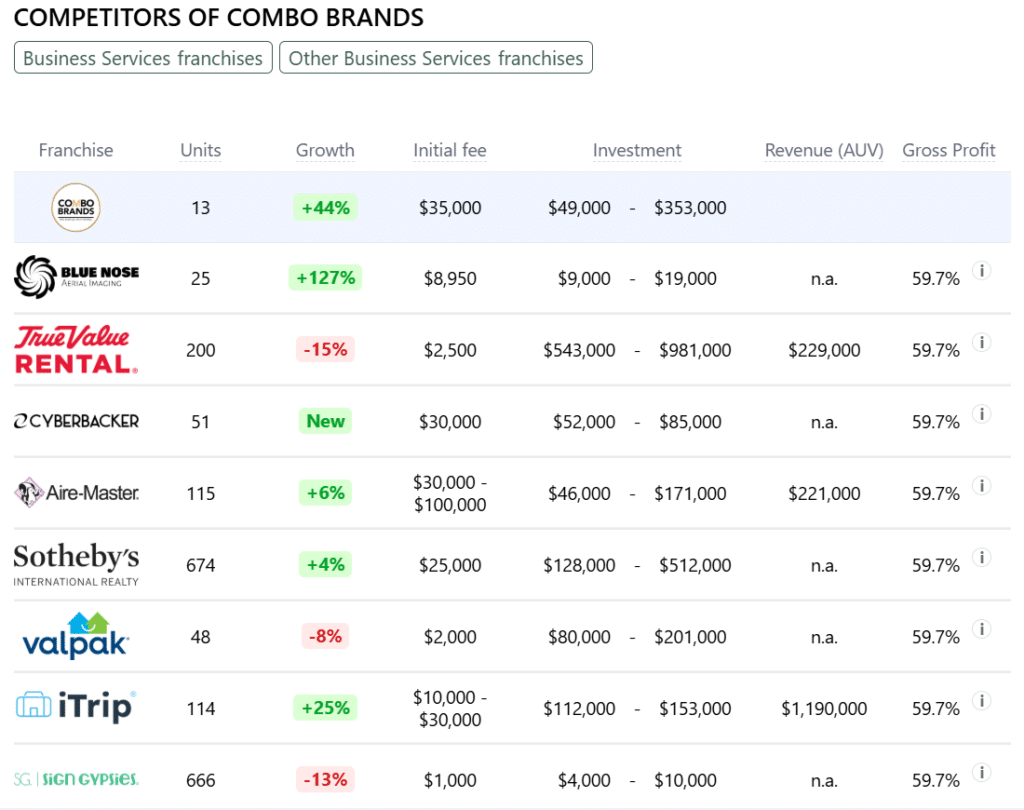Select the $10,000 - $30,000 initial fee cell
Viewport: 1024px width, 810px height.
(x=450, y=708)
